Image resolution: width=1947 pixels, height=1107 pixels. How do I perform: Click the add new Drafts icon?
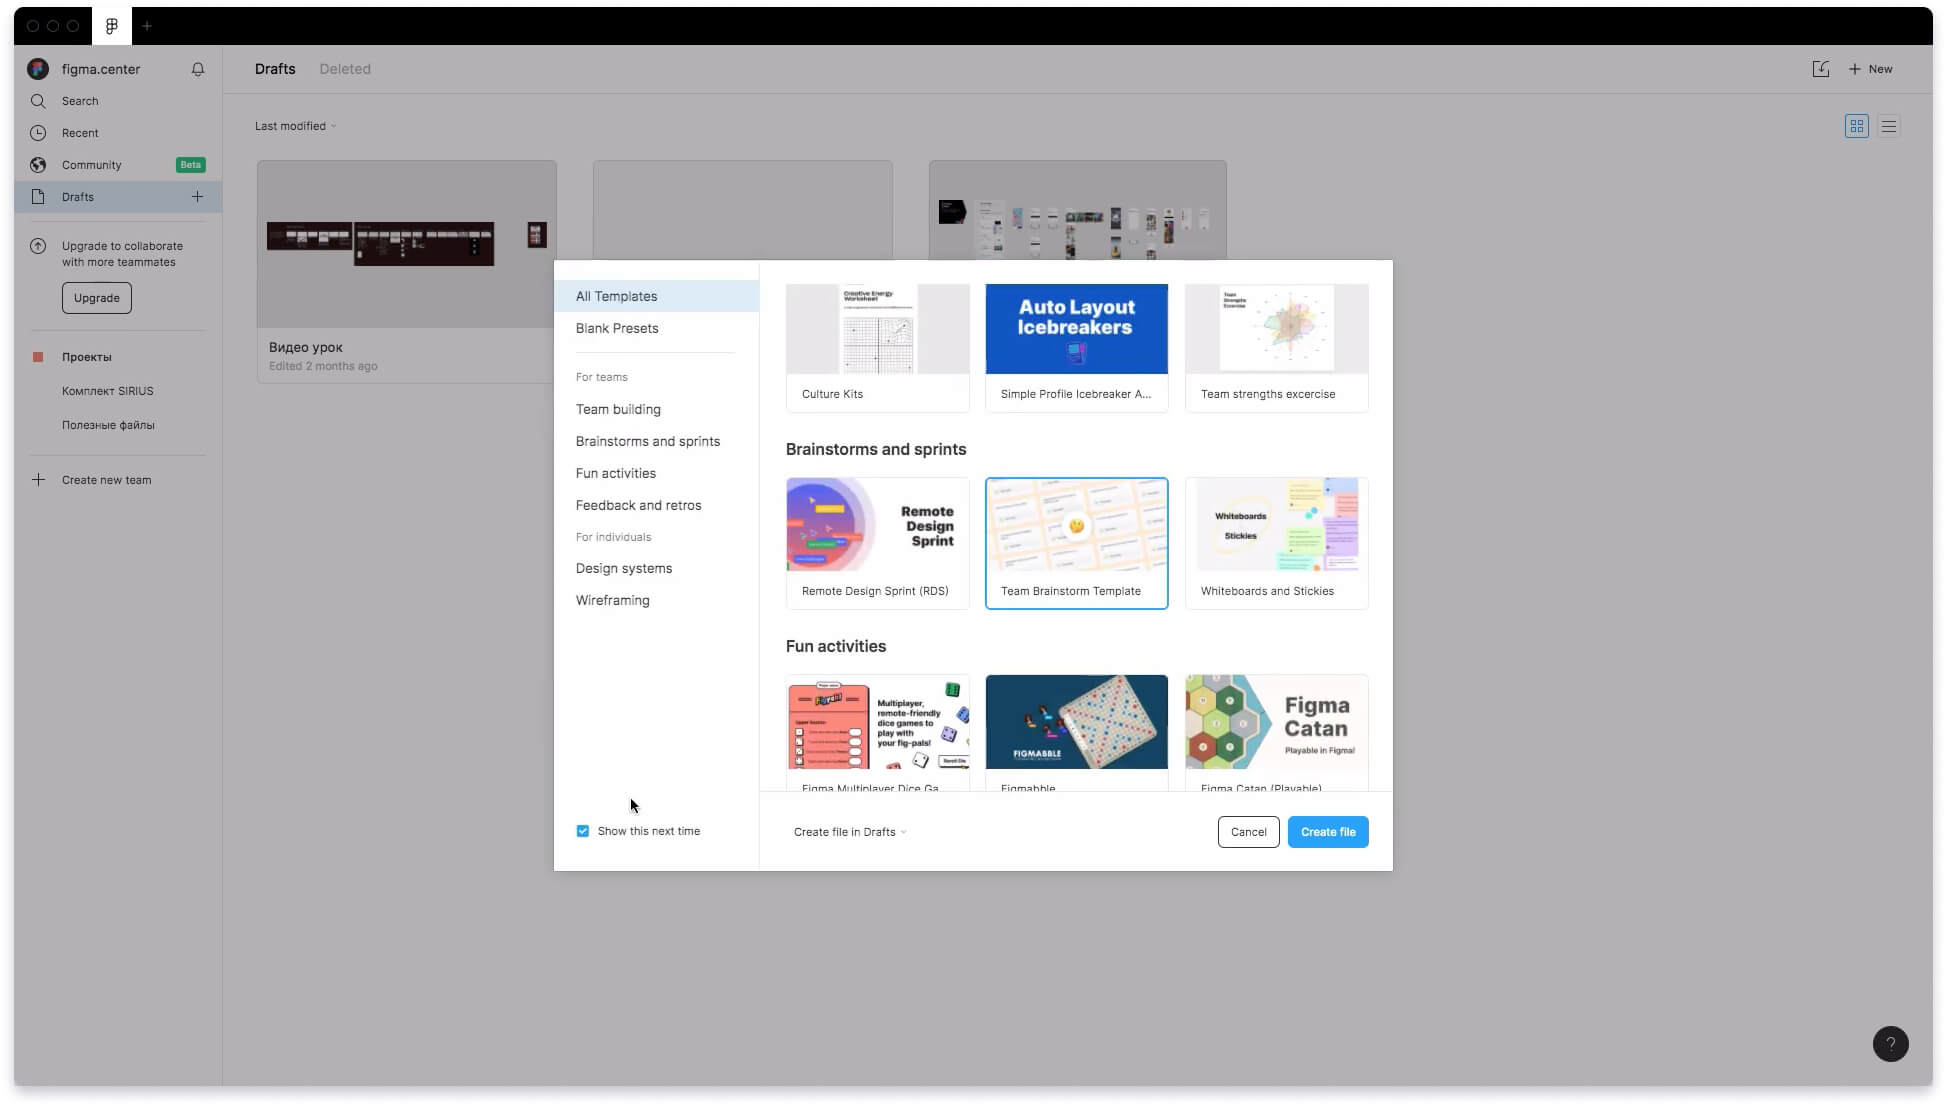pos(195,197)
